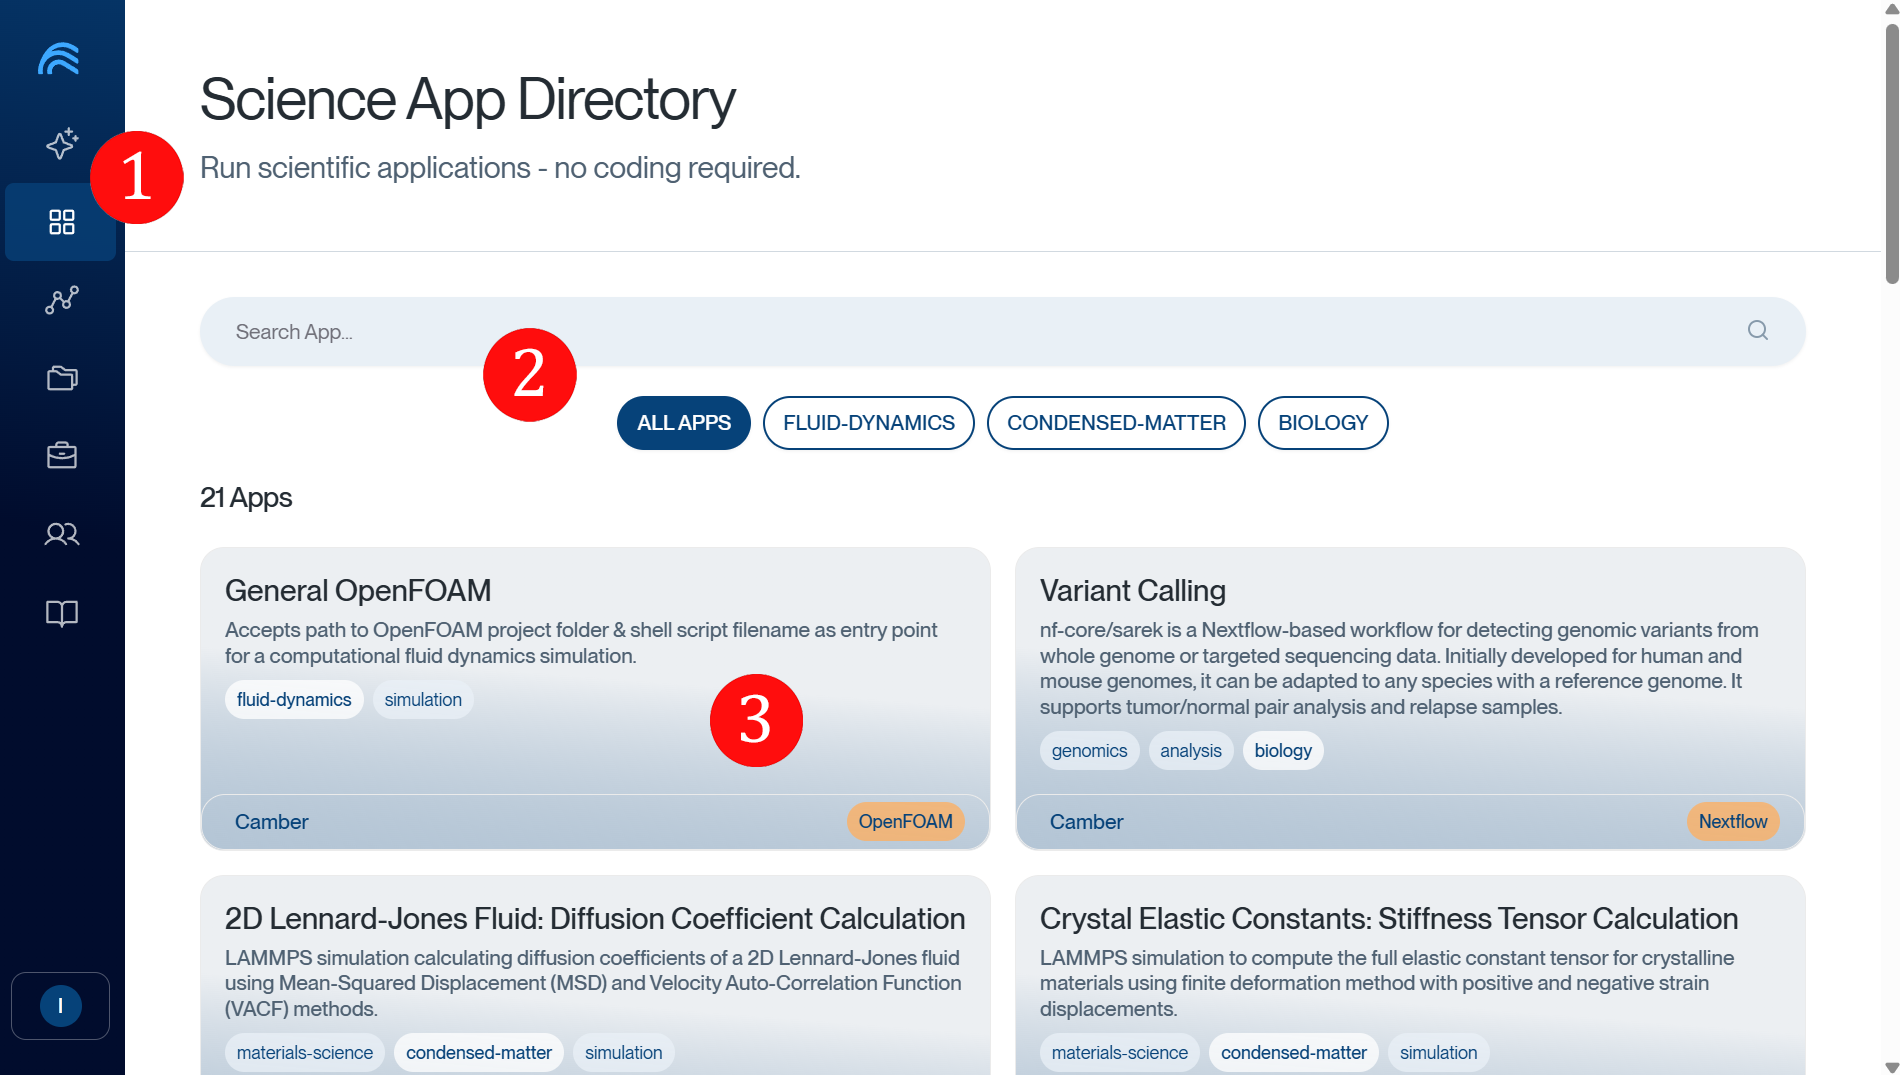This screenshot has width=1900, height=1075.
Task: Click the genomics tag on Variant Calling
Action: pos(1088,751)
